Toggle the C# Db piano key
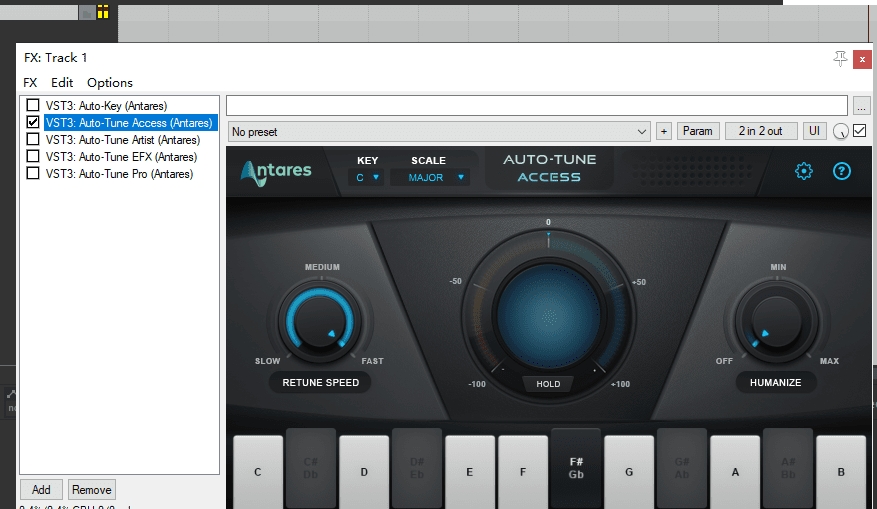The width and height of the screenshot is (877, 509). coord(310,468)
